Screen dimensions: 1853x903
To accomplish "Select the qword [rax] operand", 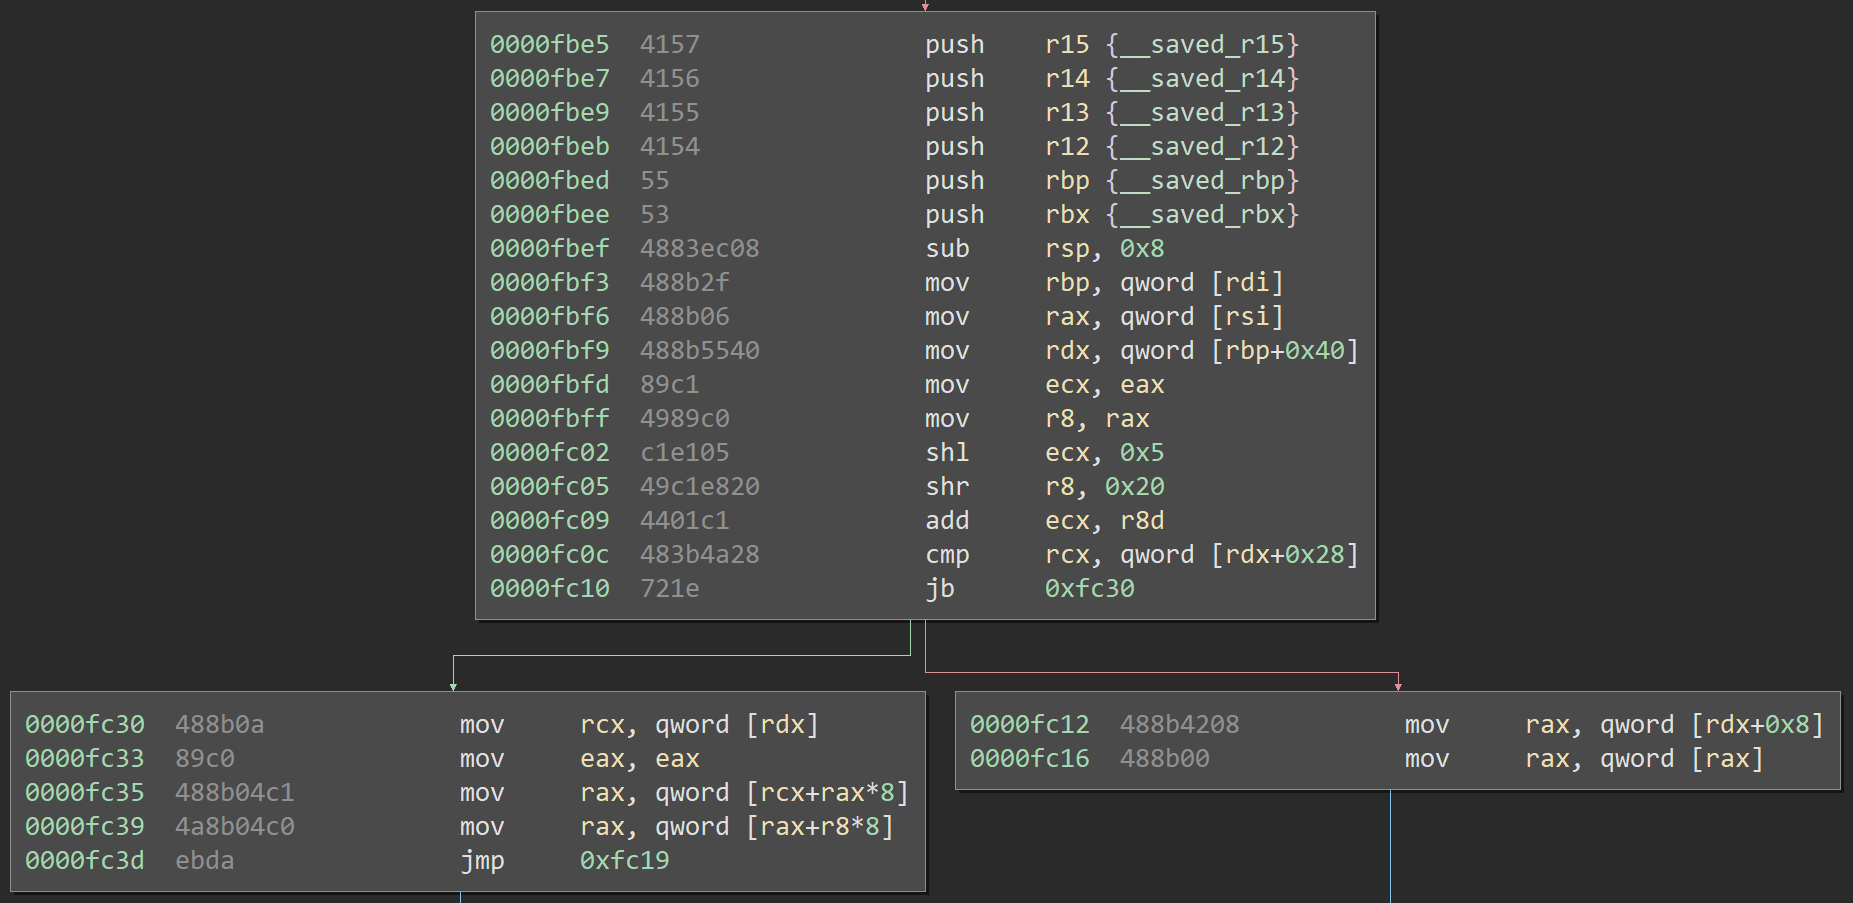I will point(1681,759).
